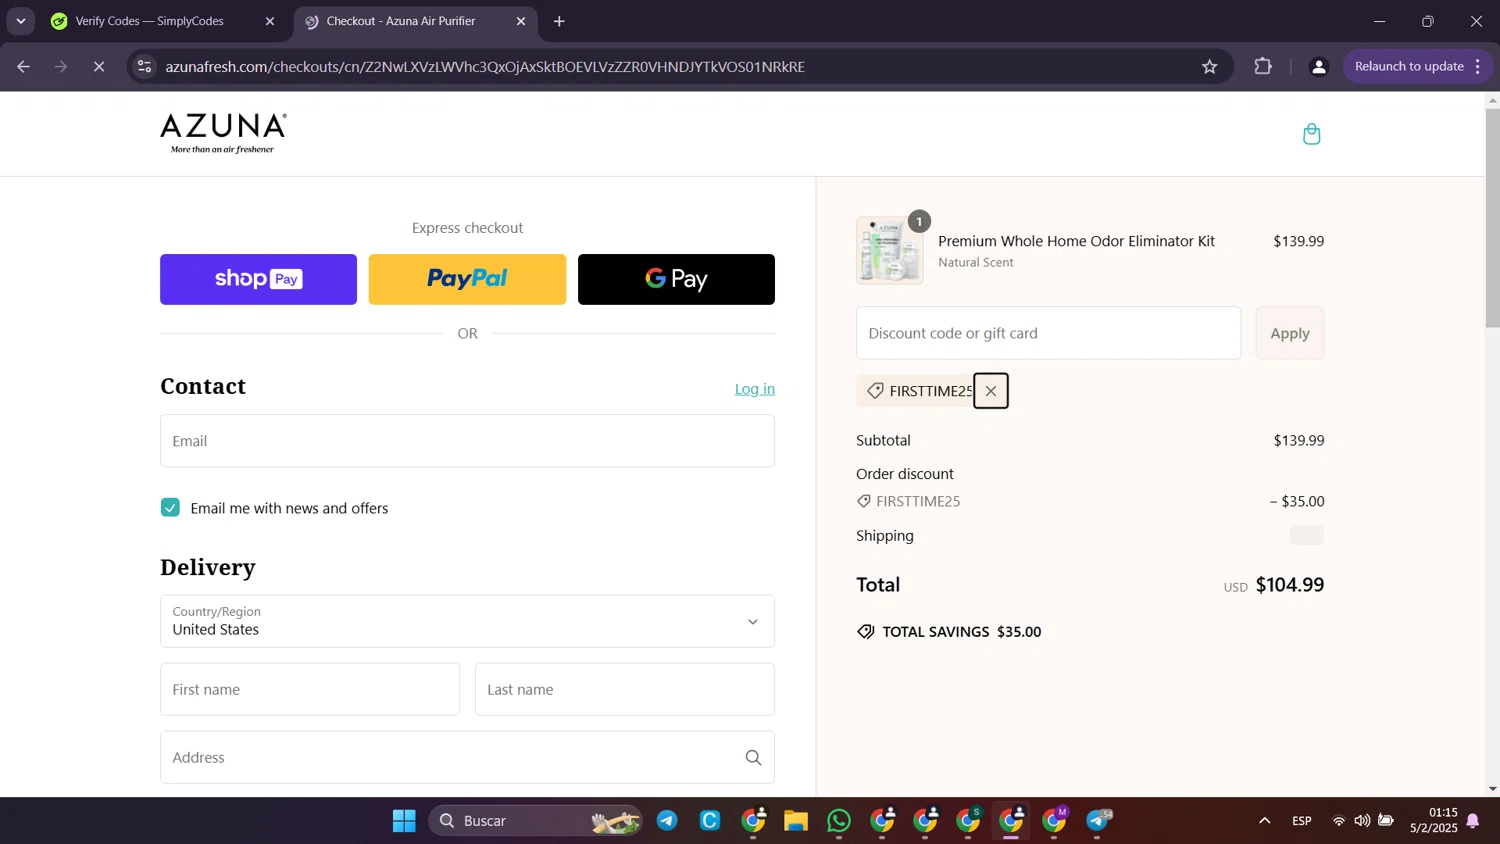The height and width of the screenshot is (844, 1500).
Task: Open the first Telegram taskbar icon
Action: [x=667, y=821]
